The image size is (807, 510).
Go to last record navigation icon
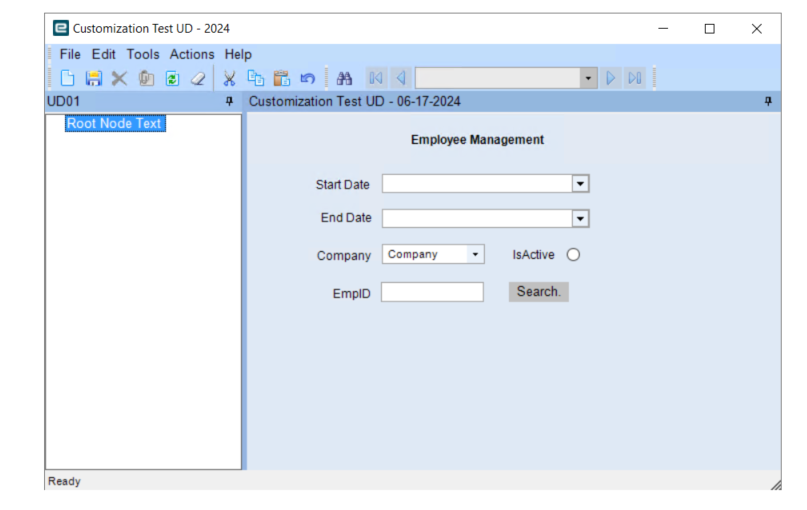[635, 78]
